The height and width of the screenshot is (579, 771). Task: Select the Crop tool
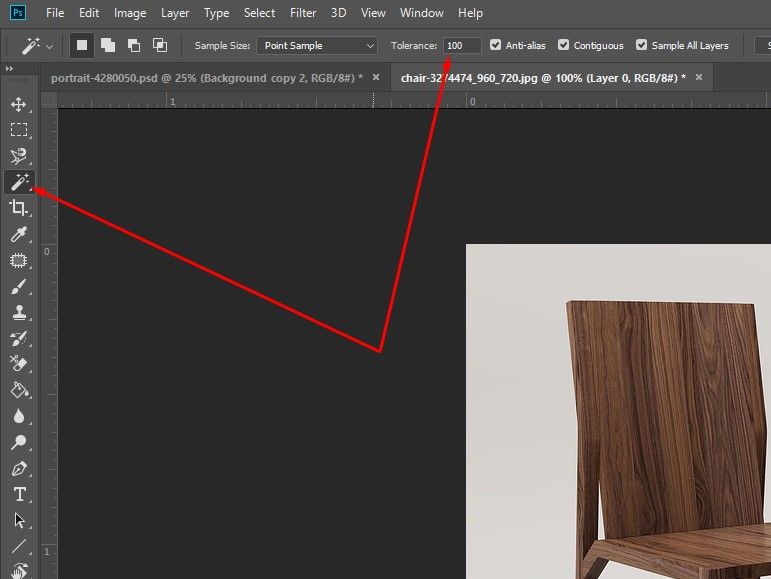(x=18, y=208)
